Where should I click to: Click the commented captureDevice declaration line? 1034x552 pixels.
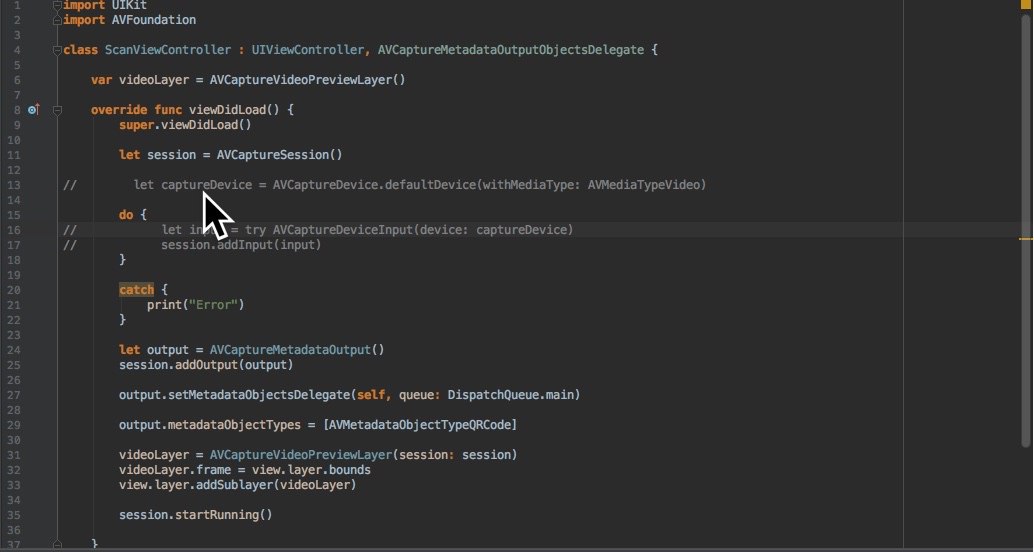click(x=419, y=185)
